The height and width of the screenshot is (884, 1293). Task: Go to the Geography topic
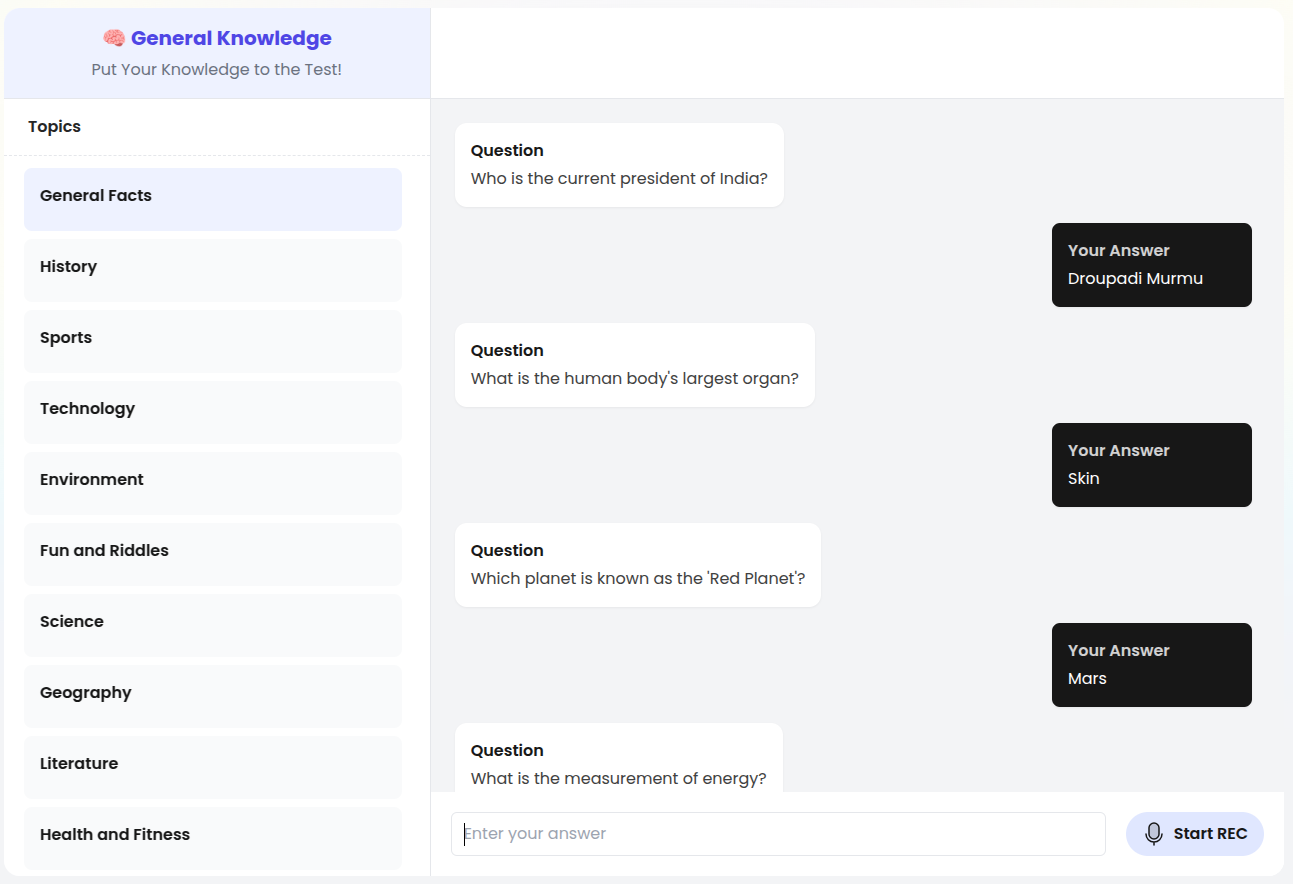click(x=213, y=696)
